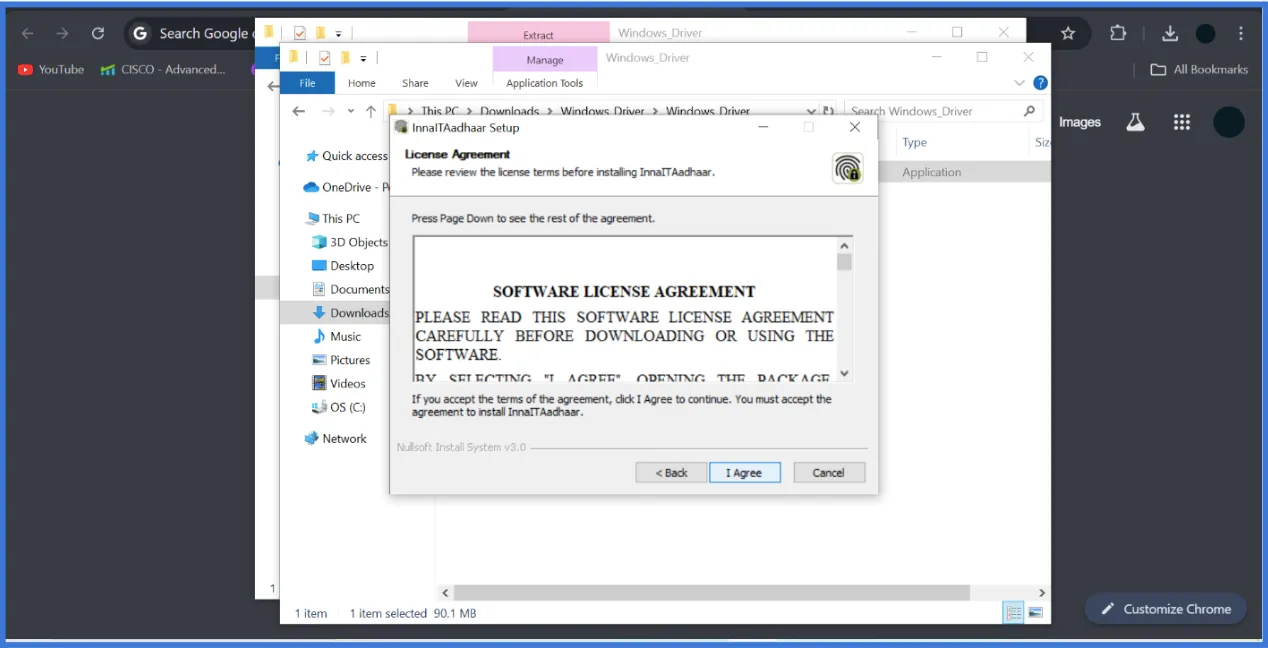Open the recent locations dropdown in Explorer

tap(350, 112)
